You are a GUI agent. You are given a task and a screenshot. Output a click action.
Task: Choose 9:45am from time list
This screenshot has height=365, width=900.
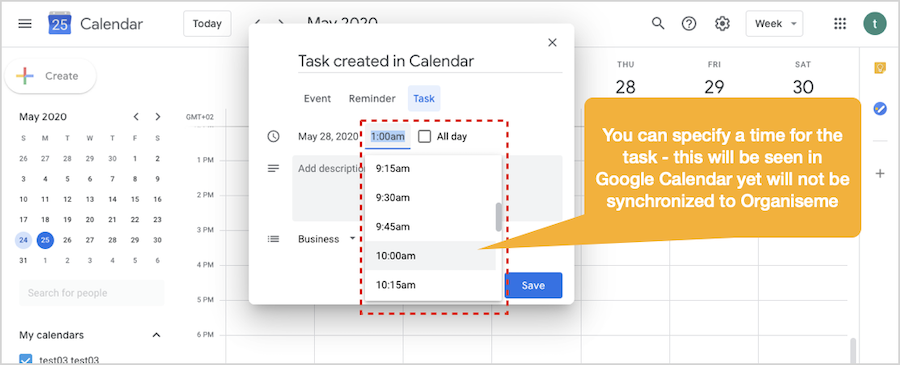[x=430, y=227]
